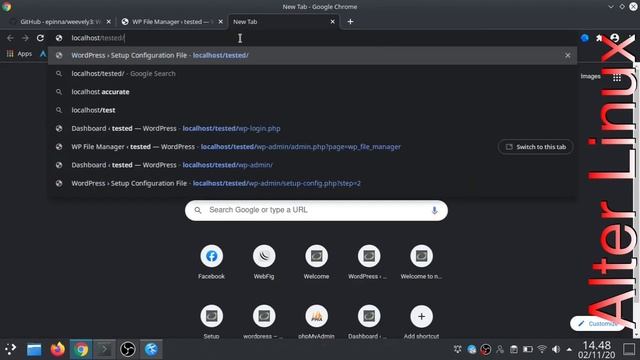Open the Dashboard wp-login.php suggestion
The height and width of the screenshot is (360, 640).
pyautogui.click(x=312, y=129)
